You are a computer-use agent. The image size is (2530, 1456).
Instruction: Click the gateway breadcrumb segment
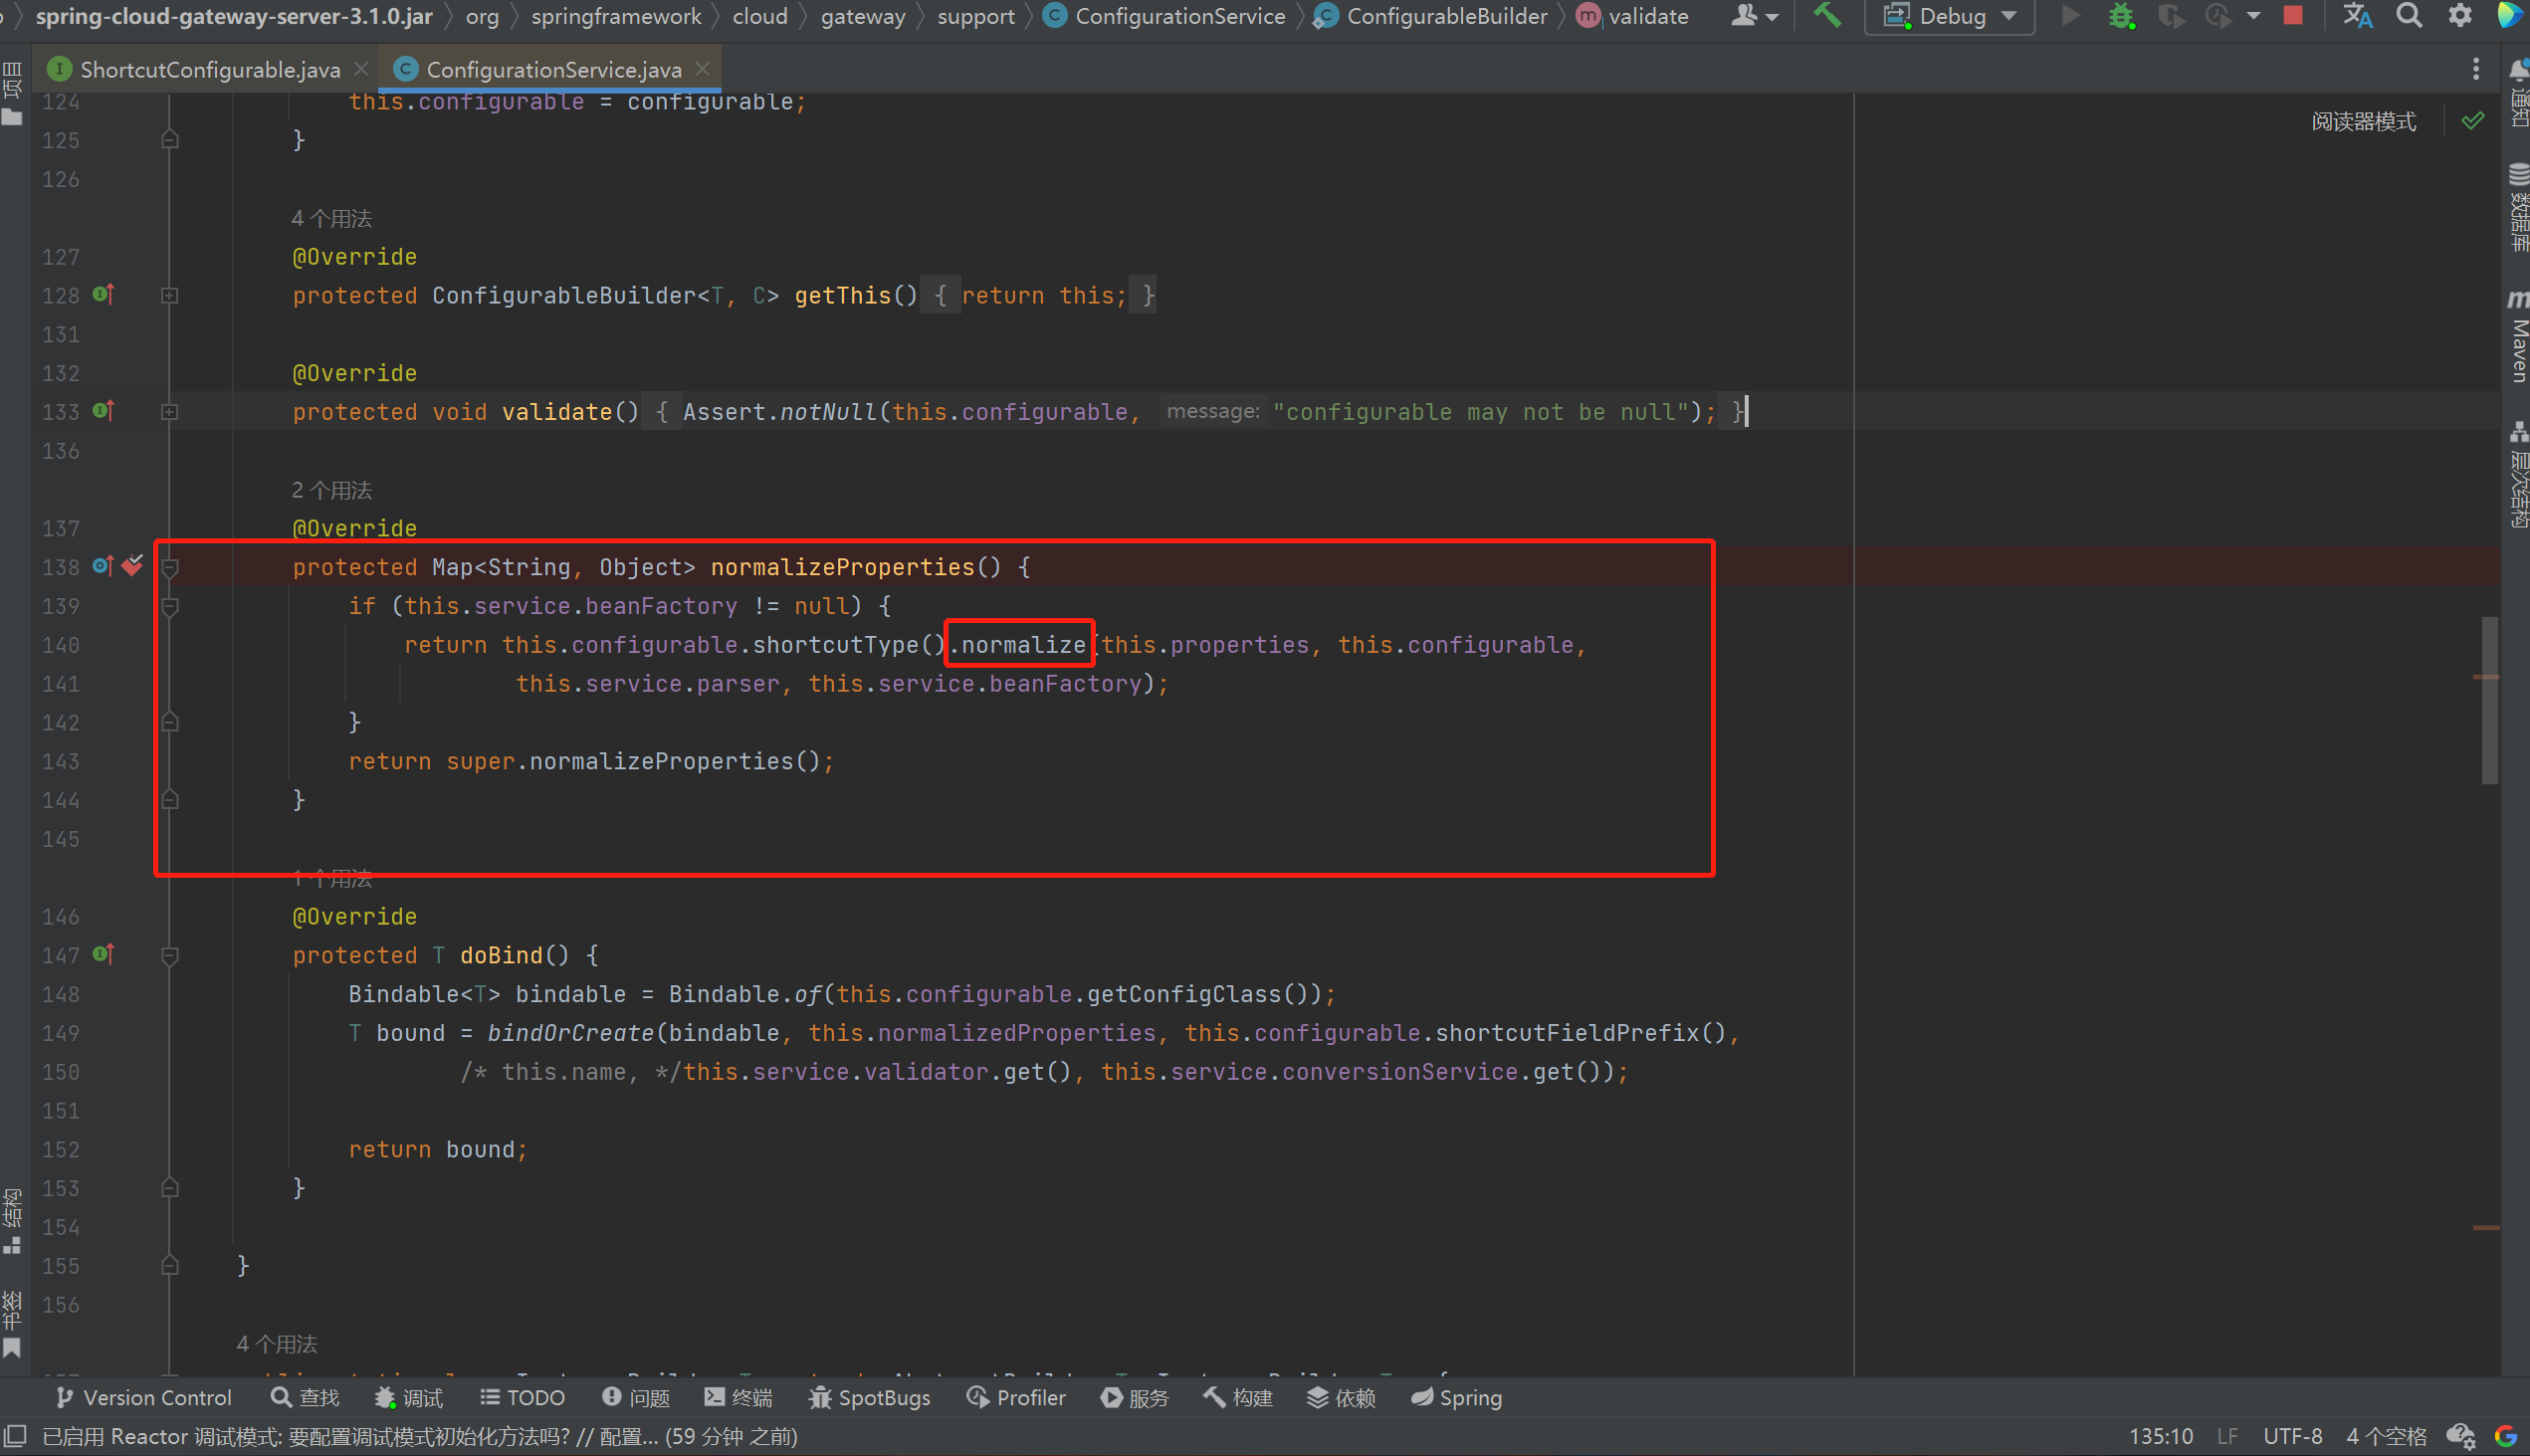[x=863, y=16]
